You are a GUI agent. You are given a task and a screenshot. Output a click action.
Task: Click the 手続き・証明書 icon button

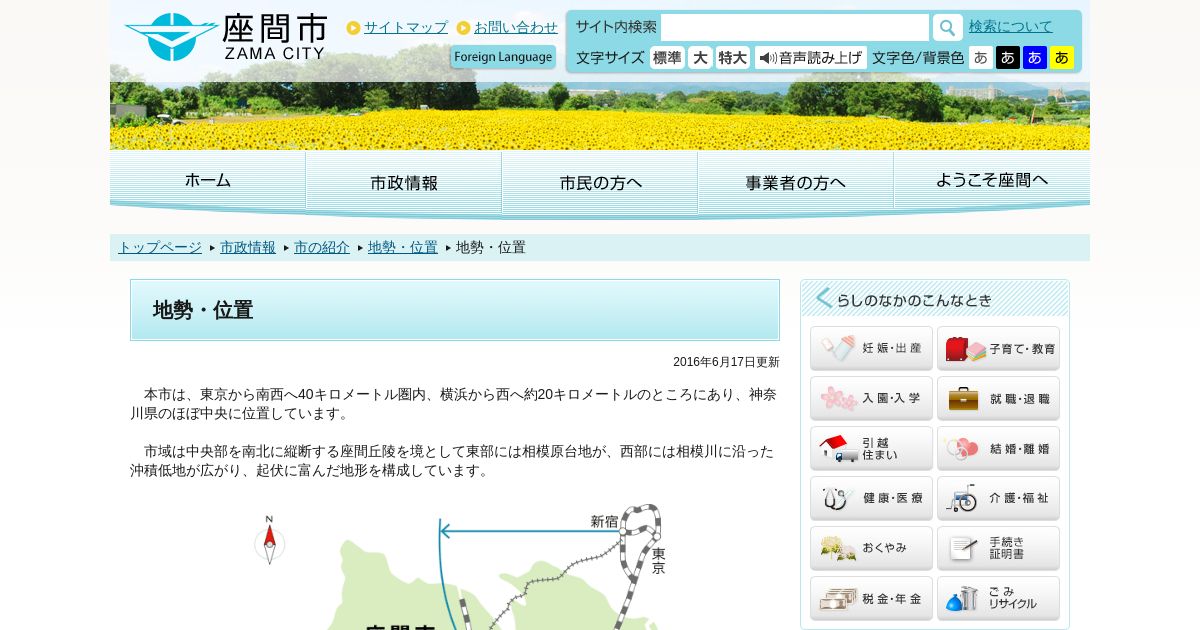998,548
